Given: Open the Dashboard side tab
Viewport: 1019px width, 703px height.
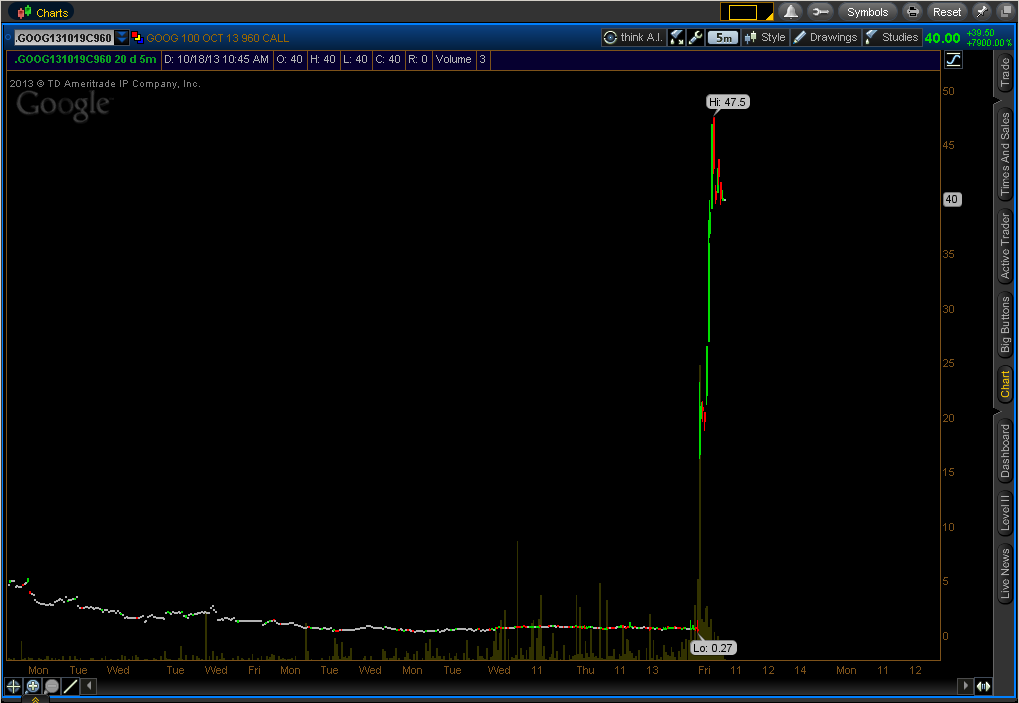Looking at the screenshot, I should pos(1005,451).
